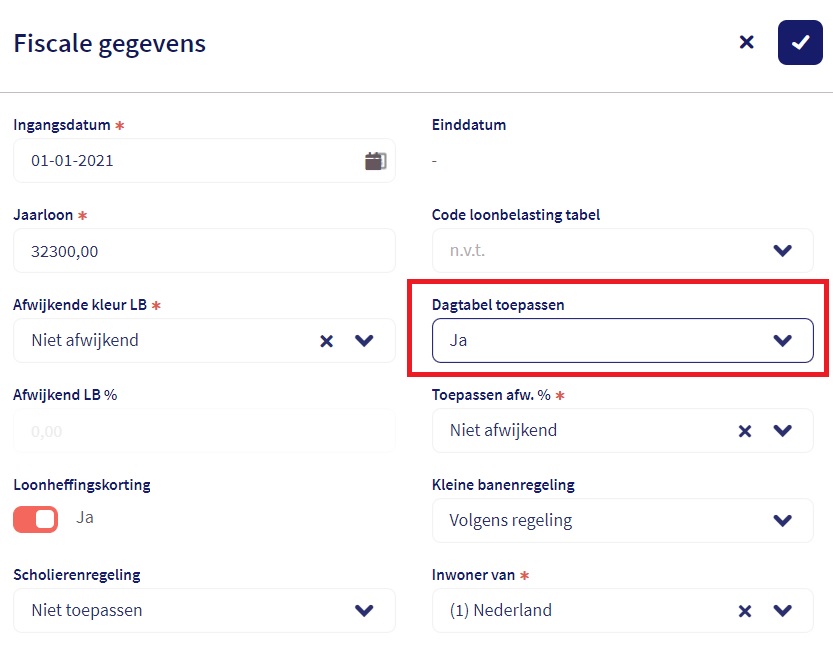Open the Inwoner van dropdown arrow

click(x=782, y=611)
